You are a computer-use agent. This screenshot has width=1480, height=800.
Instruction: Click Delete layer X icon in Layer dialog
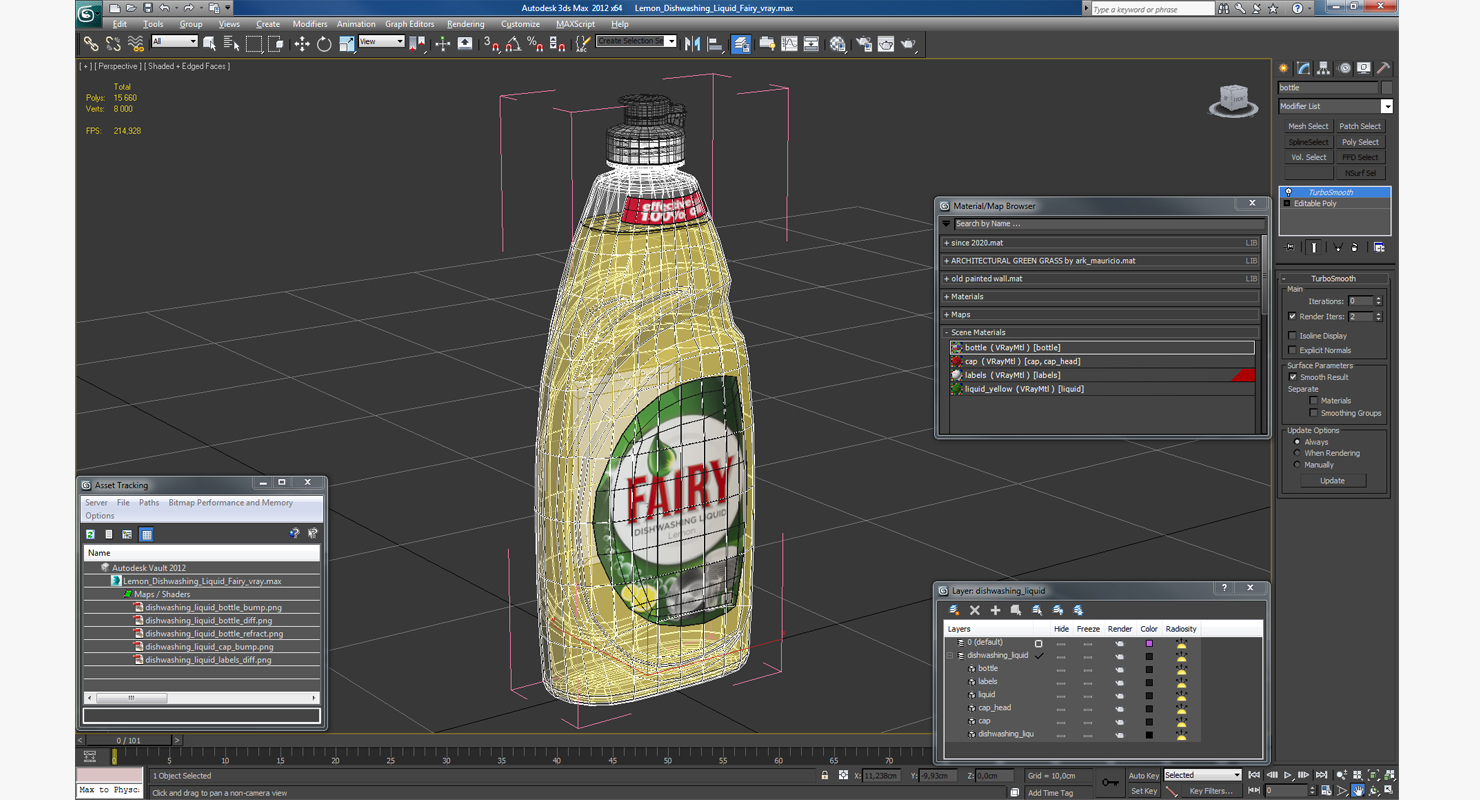pyautogui.click(x=975, y=610)
